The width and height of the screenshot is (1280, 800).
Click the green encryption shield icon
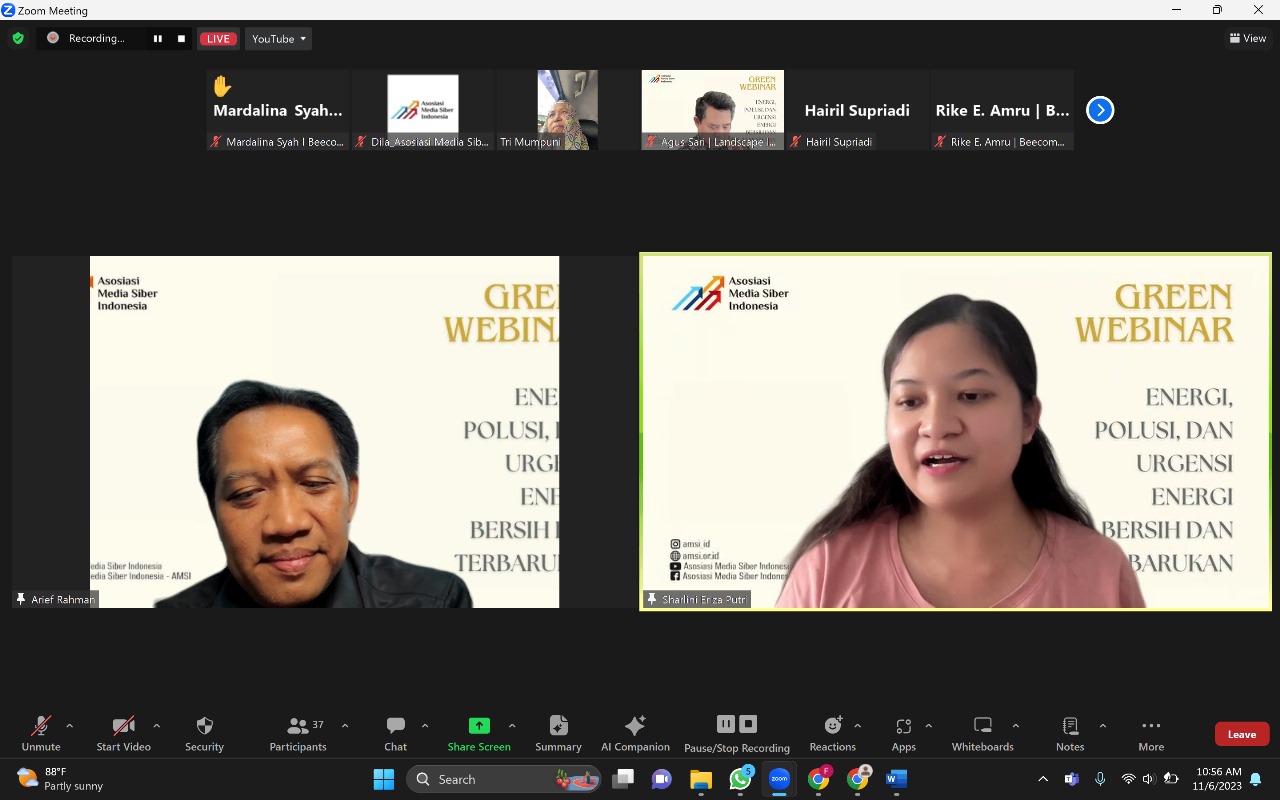[x=18, y=39]
